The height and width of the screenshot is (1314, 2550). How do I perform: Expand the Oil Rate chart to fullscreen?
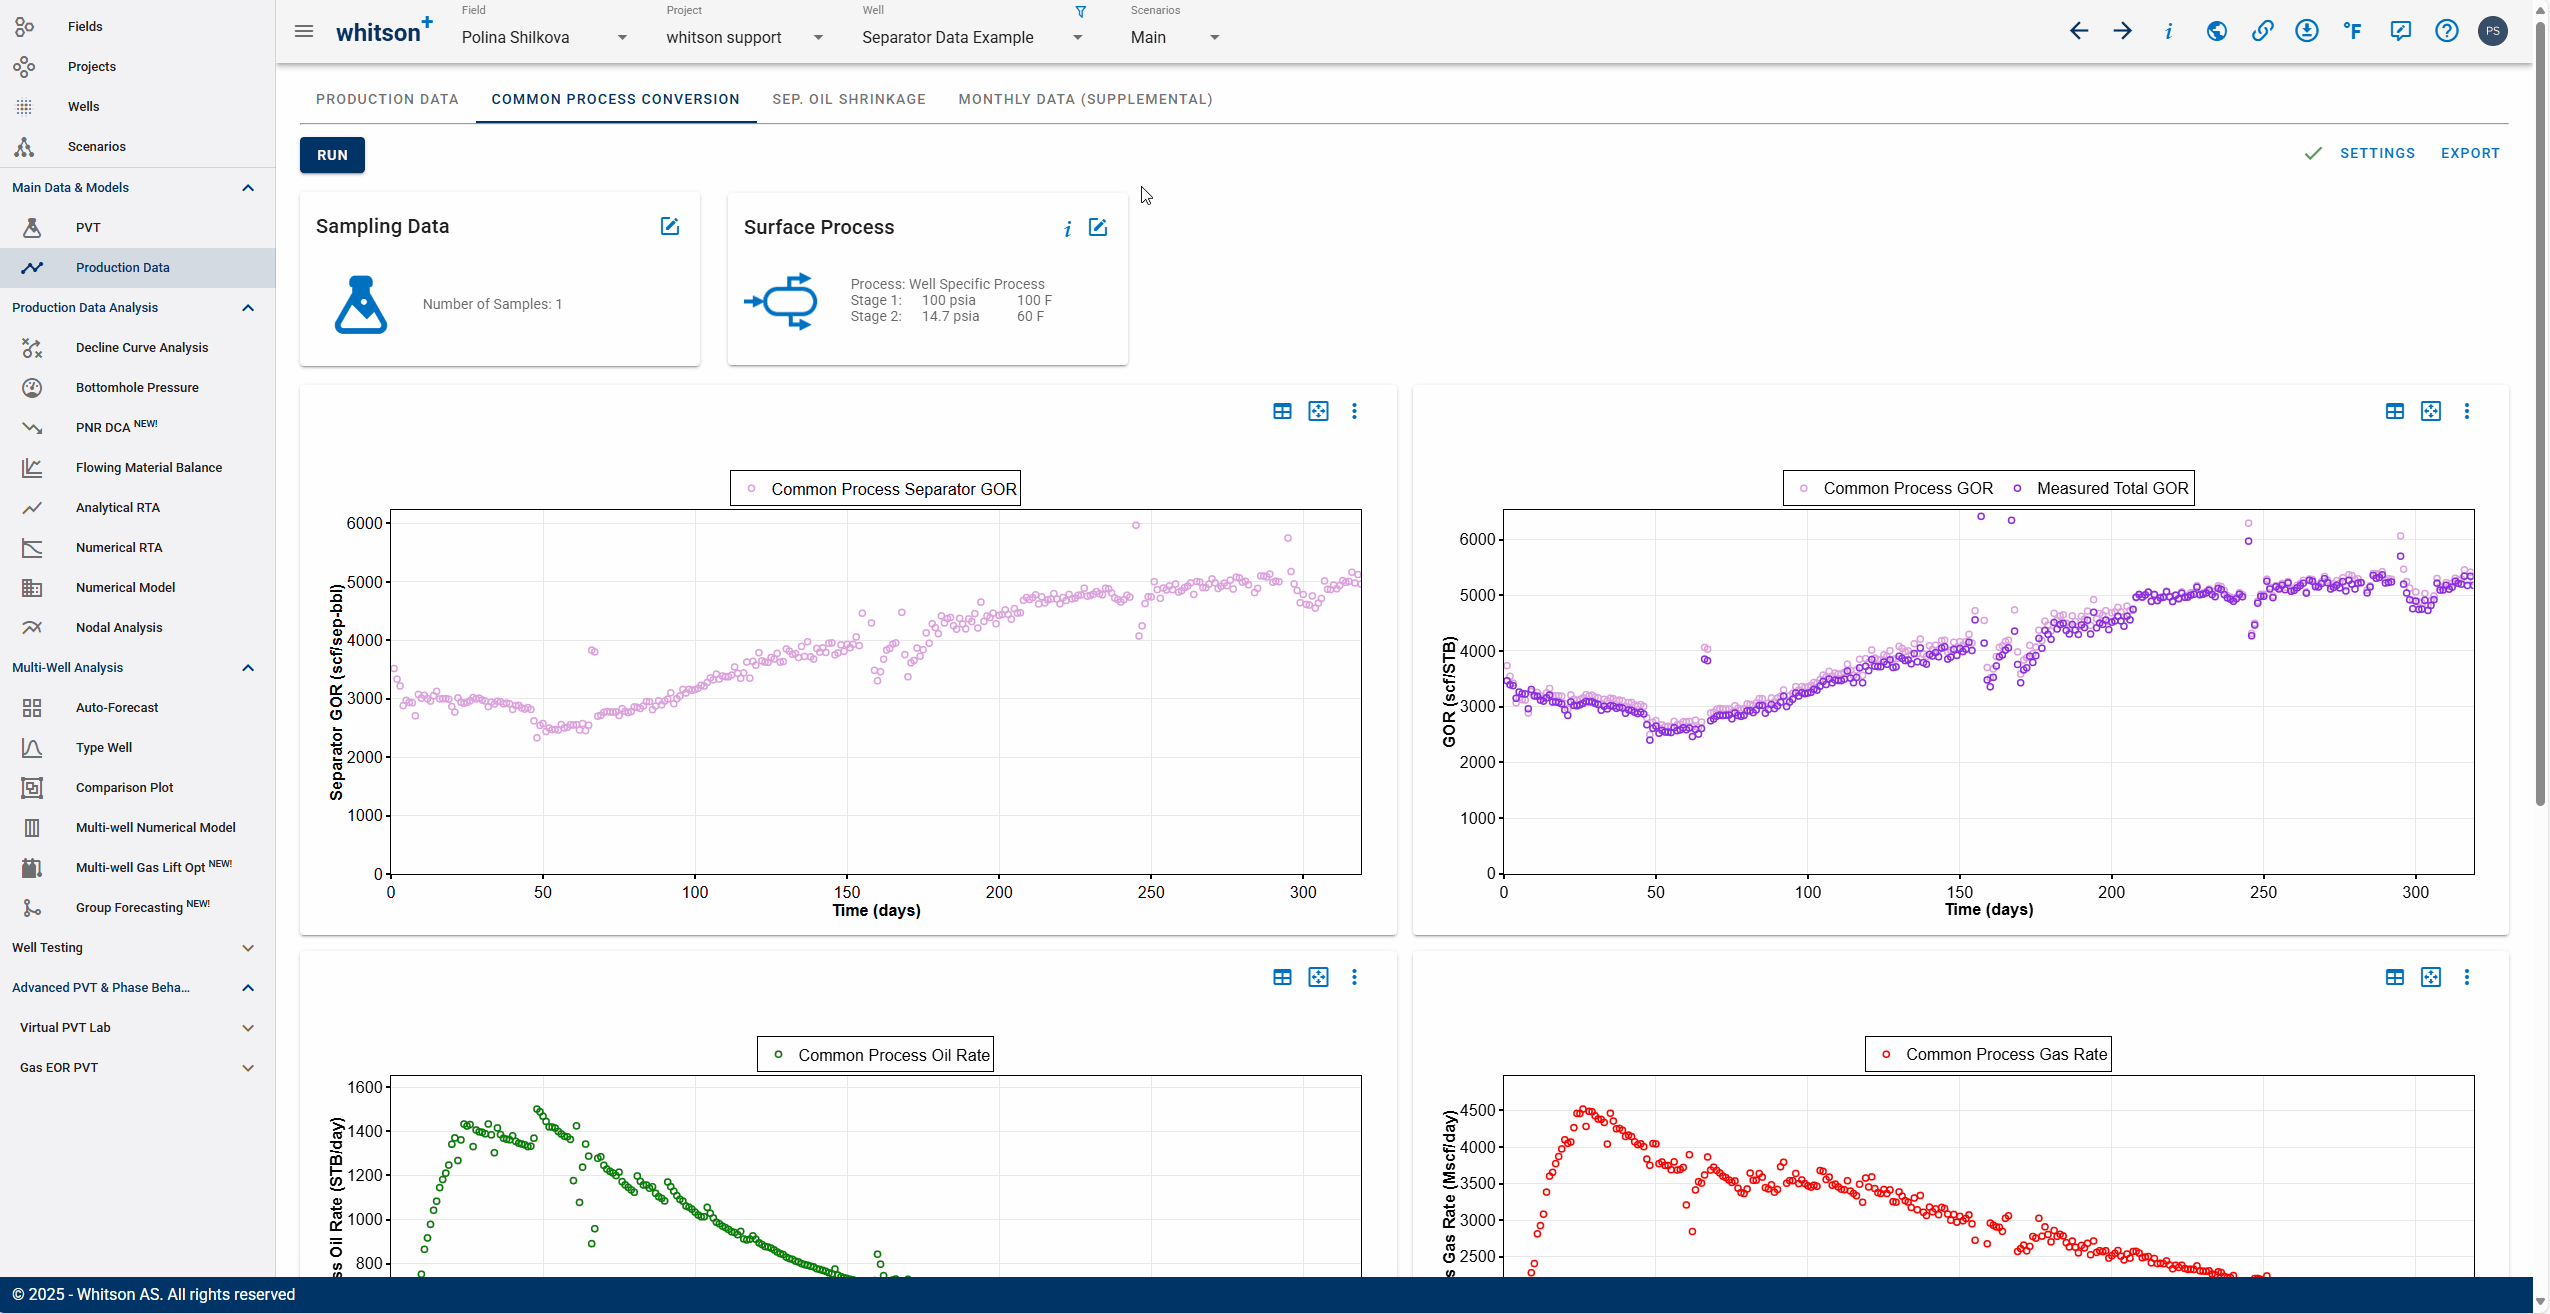(1319, 977)
